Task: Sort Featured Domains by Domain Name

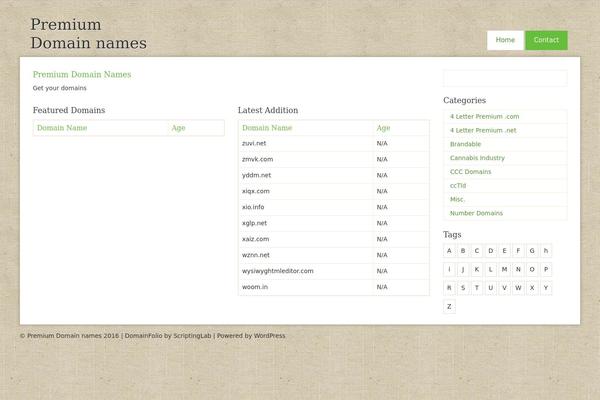Action: (62, 128)
